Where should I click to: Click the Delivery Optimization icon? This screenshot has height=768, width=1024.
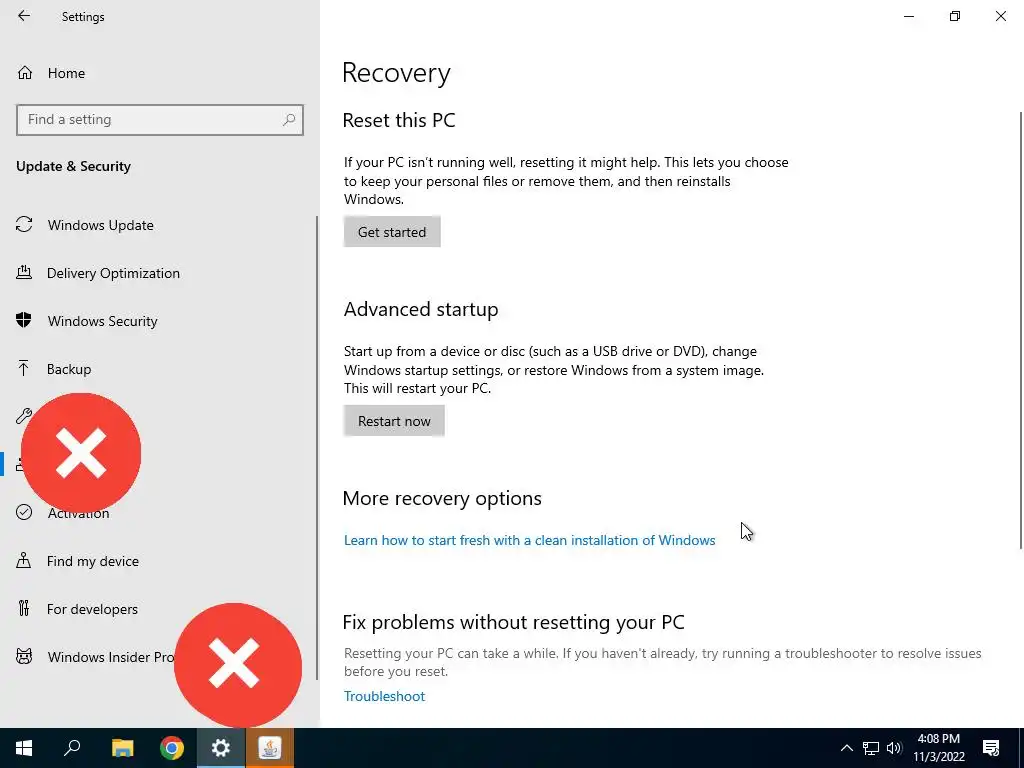click(x=24, y=272)
